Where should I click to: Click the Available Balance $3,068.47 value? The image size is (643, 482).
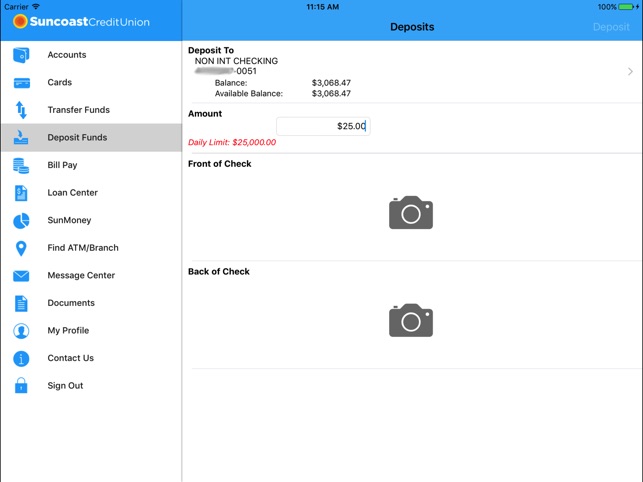[x=331, y=94]
